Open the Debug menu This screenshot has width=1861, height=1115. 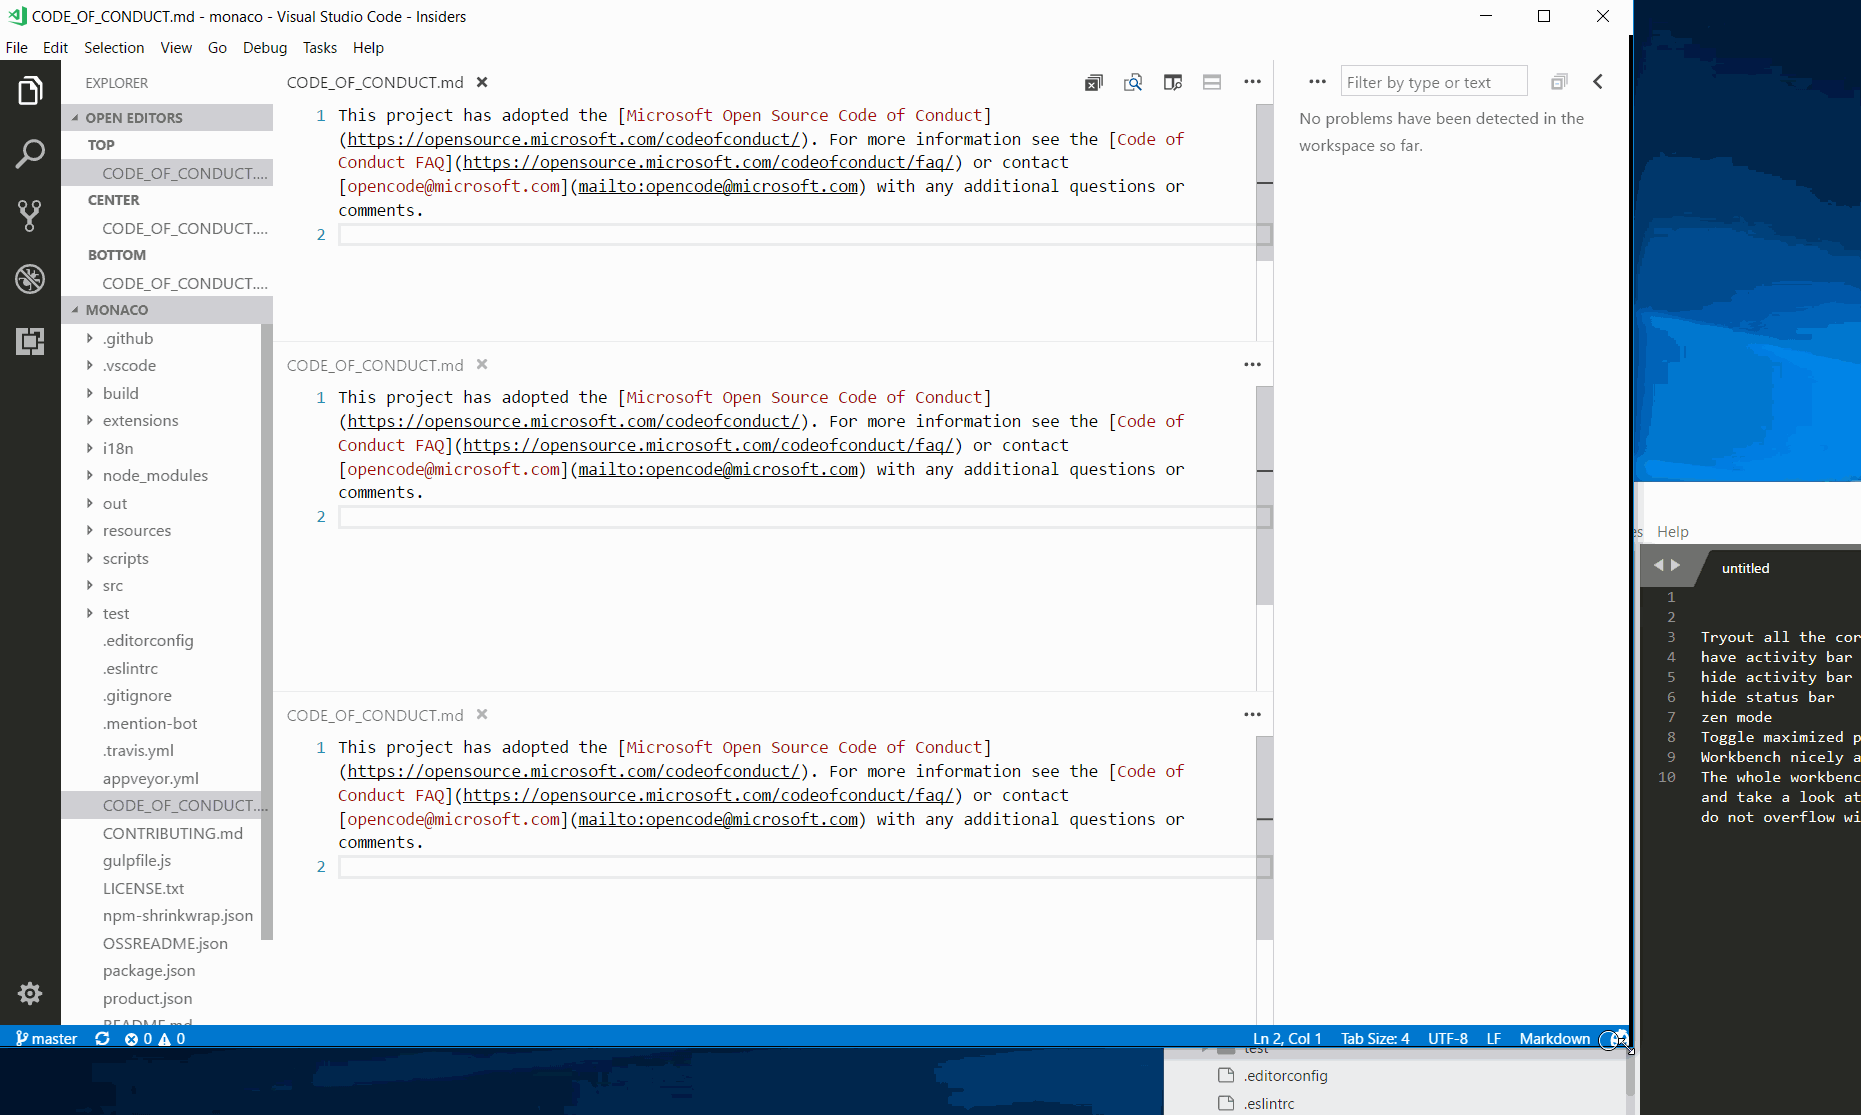click(x=265, y=48)
